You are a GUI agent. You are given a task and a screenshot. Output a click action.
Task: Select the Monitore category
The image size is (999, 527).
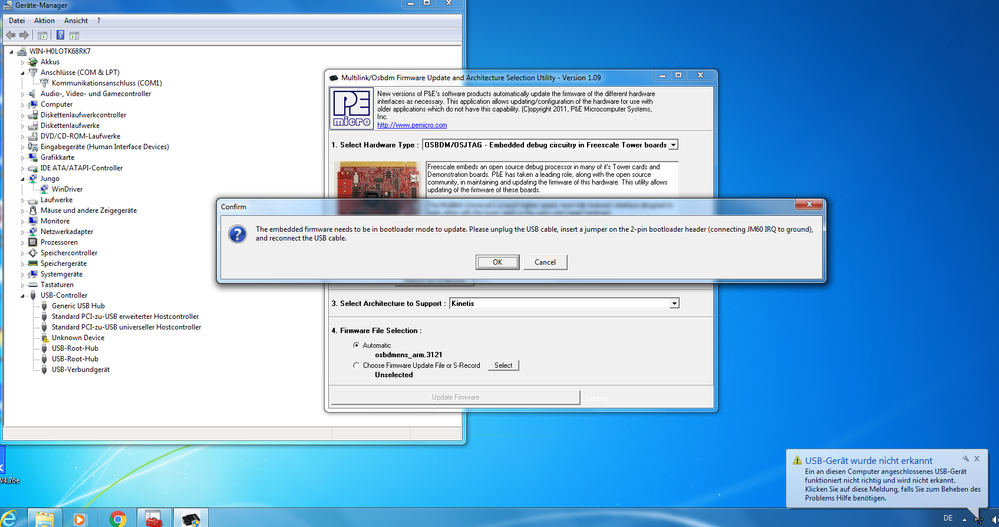[55, 221]
